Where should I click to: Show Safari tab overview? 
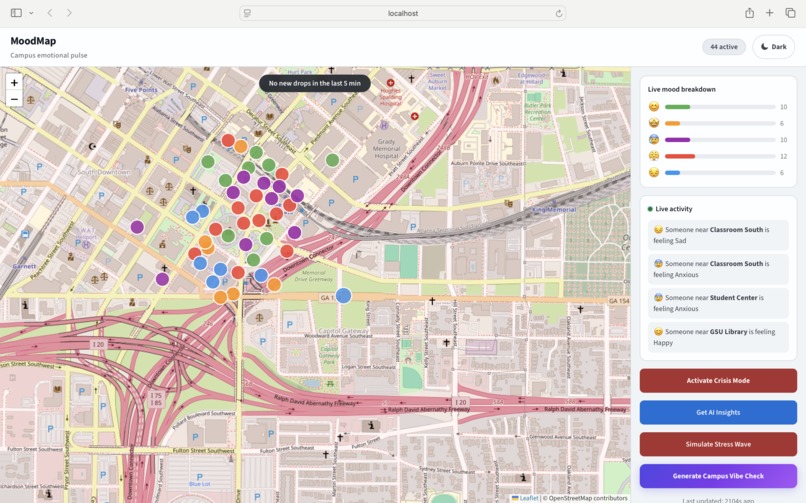point(791,13)
